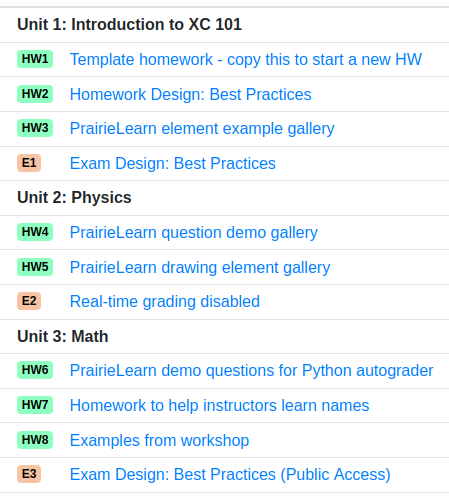Open Template homework assessment link
The height and width of the screenshot is (499, 449).
tap(246, 60)
